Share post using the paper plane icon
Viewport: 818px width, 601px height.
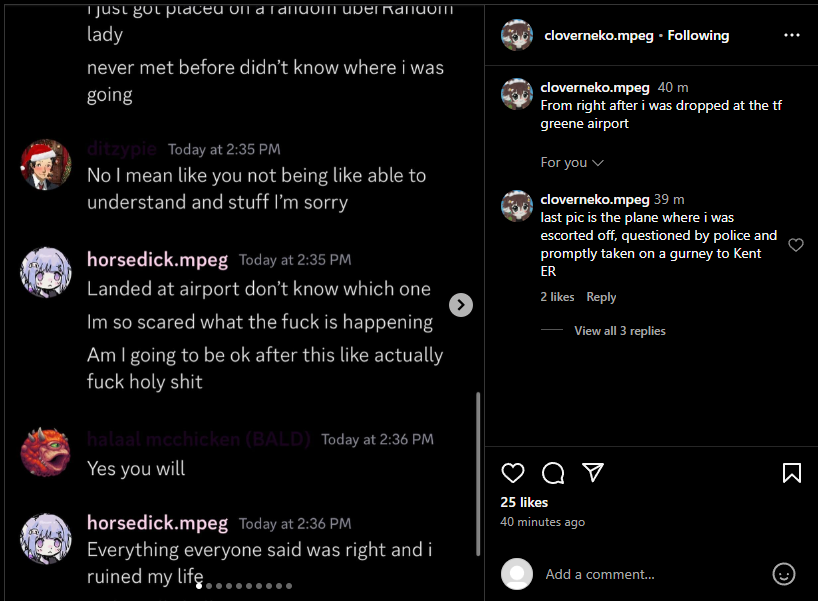[593, 472]
